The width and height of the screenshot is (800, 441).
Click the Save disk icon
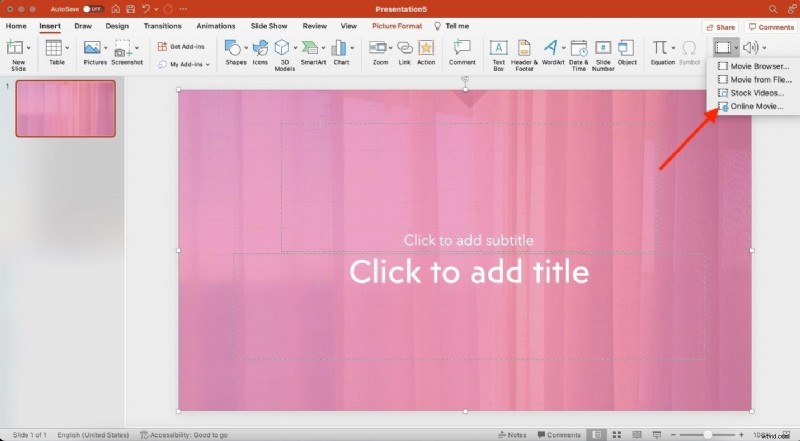131,9
